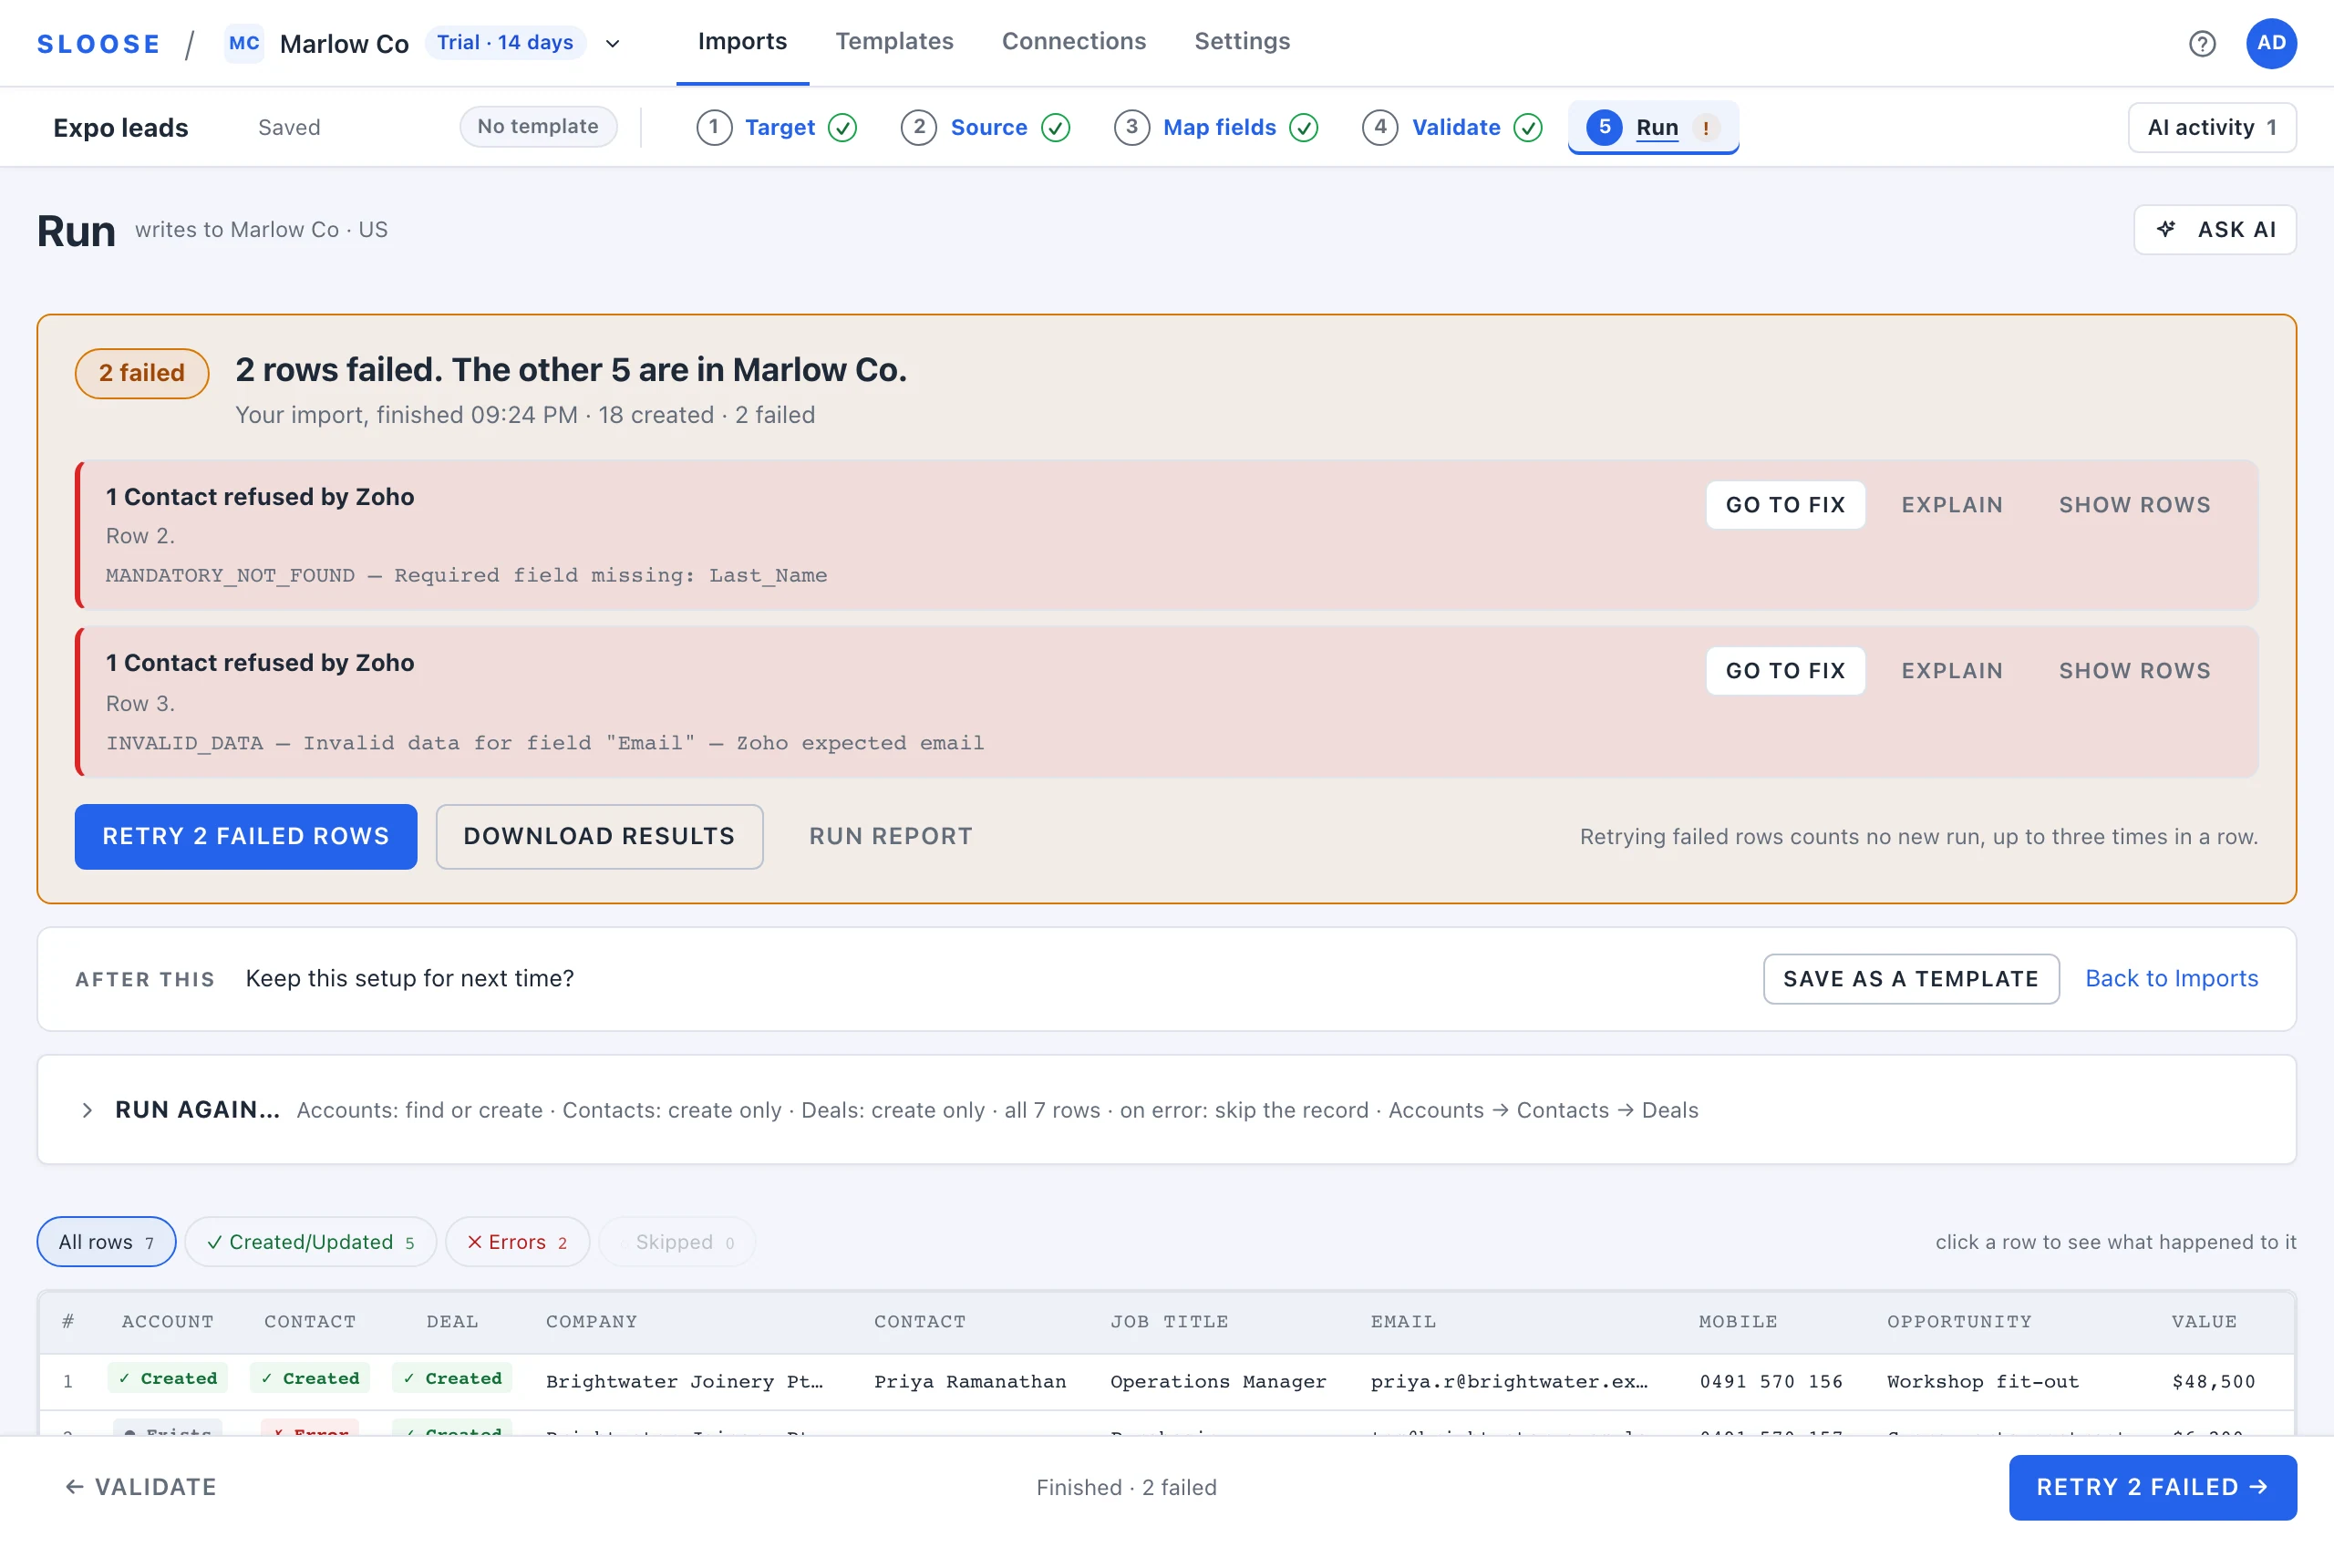The image size is (2334, 1568).
Task: Filter by All rows
Action: pos(106,1242)
